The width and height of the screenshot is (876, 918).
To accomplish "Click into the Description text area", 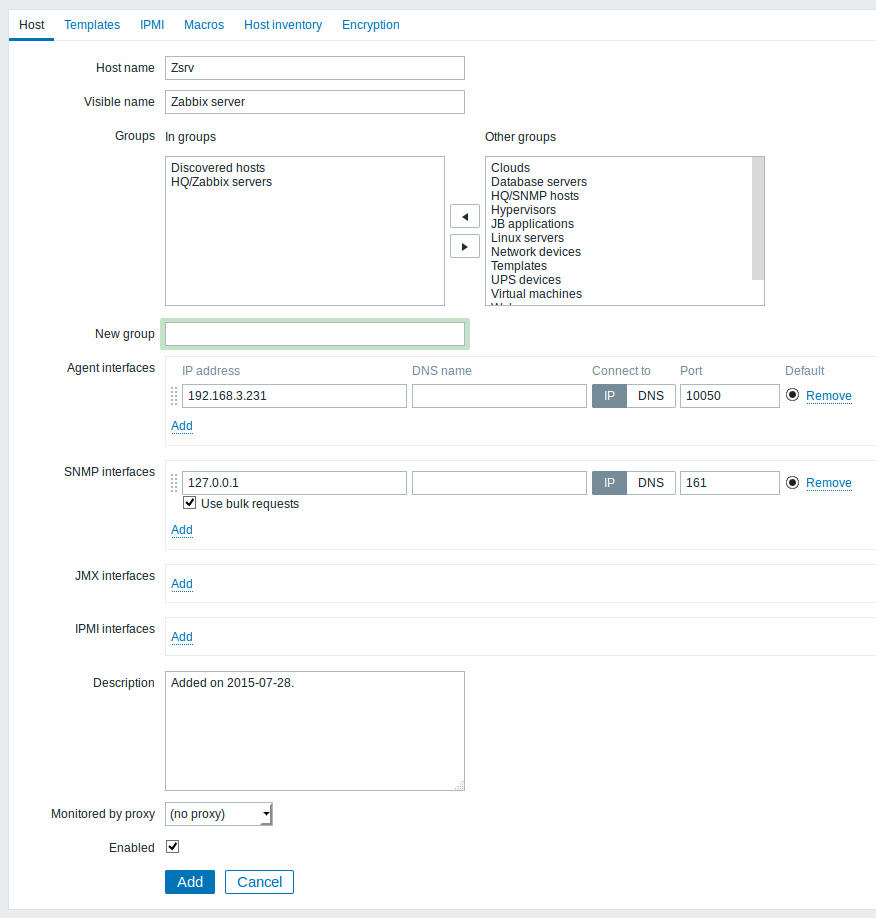I will point(315,731).
